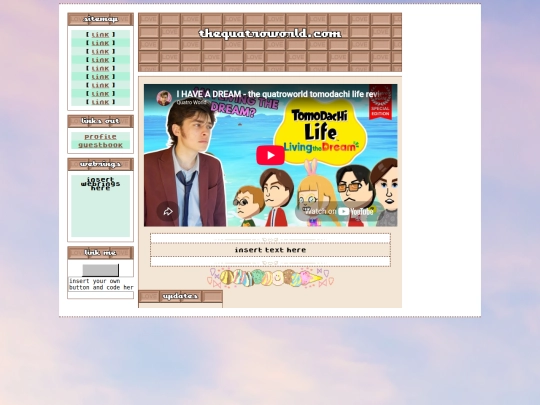This screenshot has height=405, width=540.
Task: Click the gray link me button image
Action: (101, 270)
